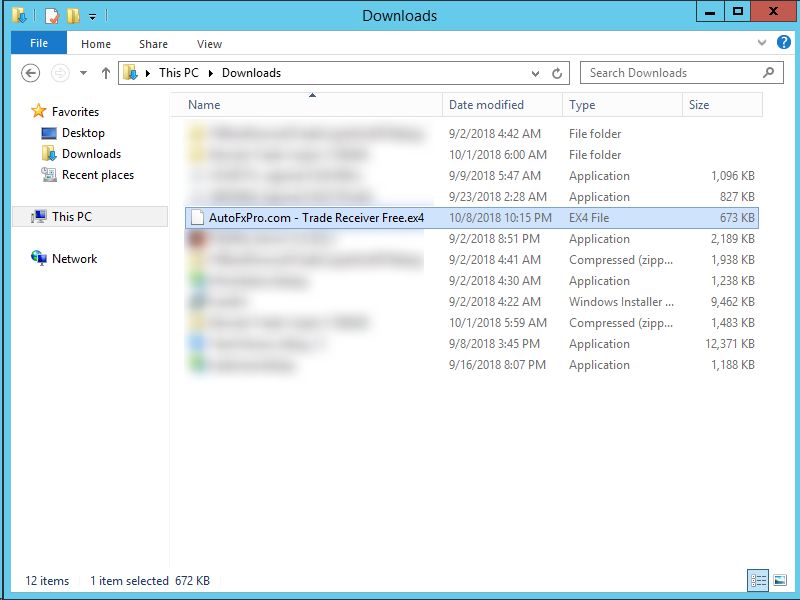Image resolution: width=800 pixels, height=600 pixels.
Task: Click the Properties icon in quick access toolbar
Action: [52, 16]
